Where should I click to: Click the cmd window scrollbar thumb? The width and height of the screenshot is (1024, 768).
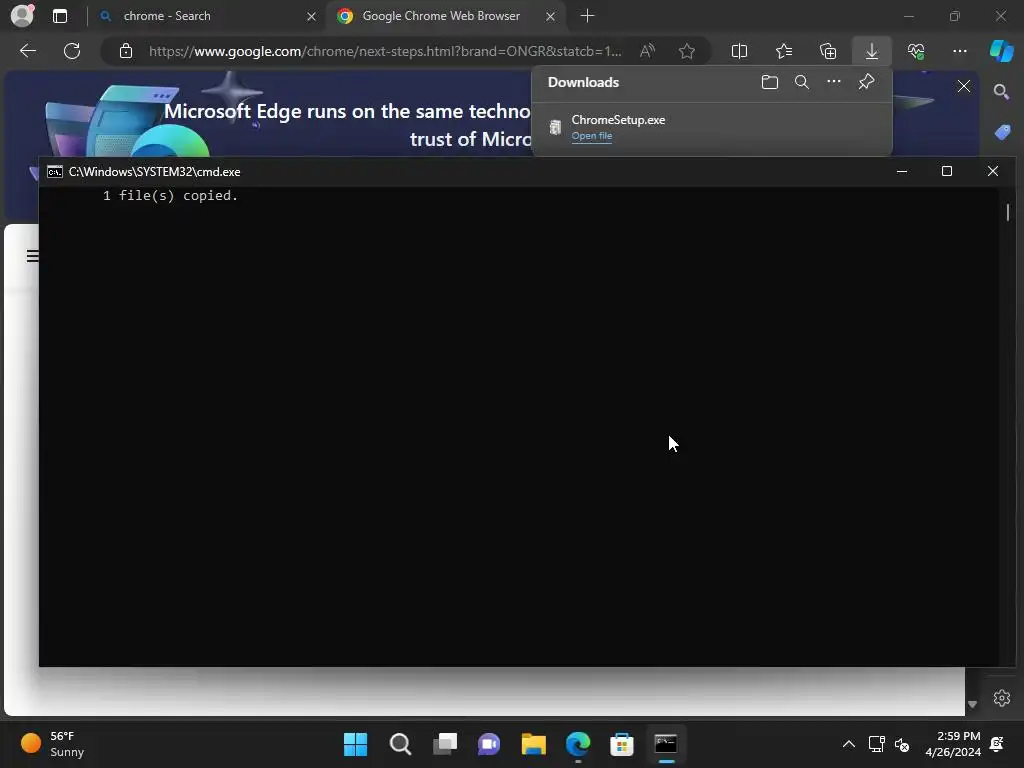pyautogui.click(x=1008, y=212)
